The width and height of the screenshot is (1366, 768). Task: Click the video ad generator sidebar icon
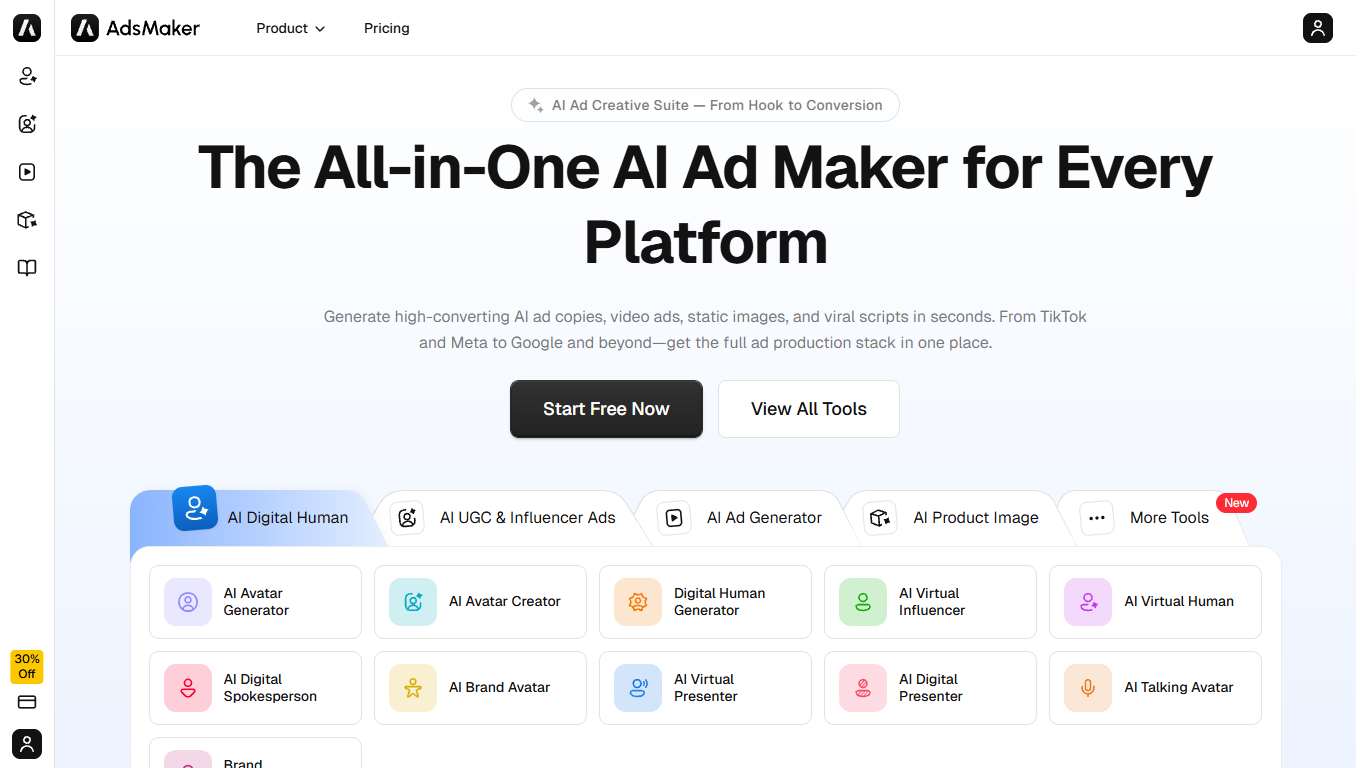(27, 172)
